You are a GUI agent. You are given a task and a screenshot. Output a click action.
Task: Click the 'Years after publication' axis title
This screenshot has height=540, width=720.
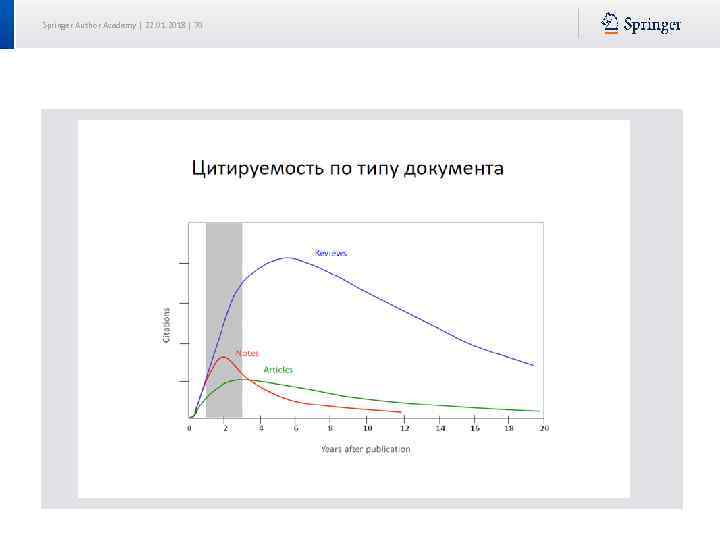[x=366, y=449]
